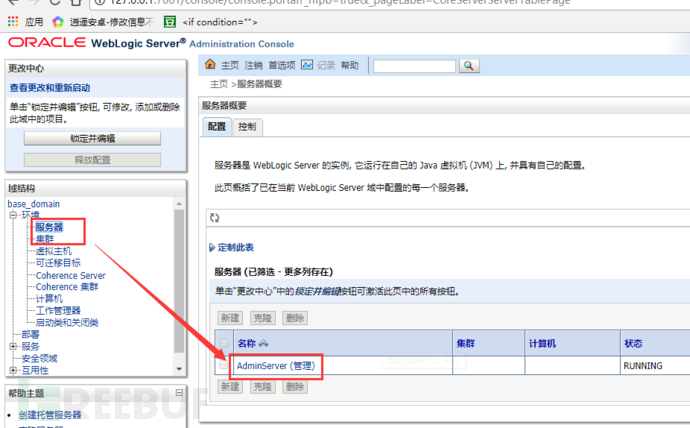Select 计算机 in the domain tree
This screenshot has width=690, height=428.
click(49, 299)
